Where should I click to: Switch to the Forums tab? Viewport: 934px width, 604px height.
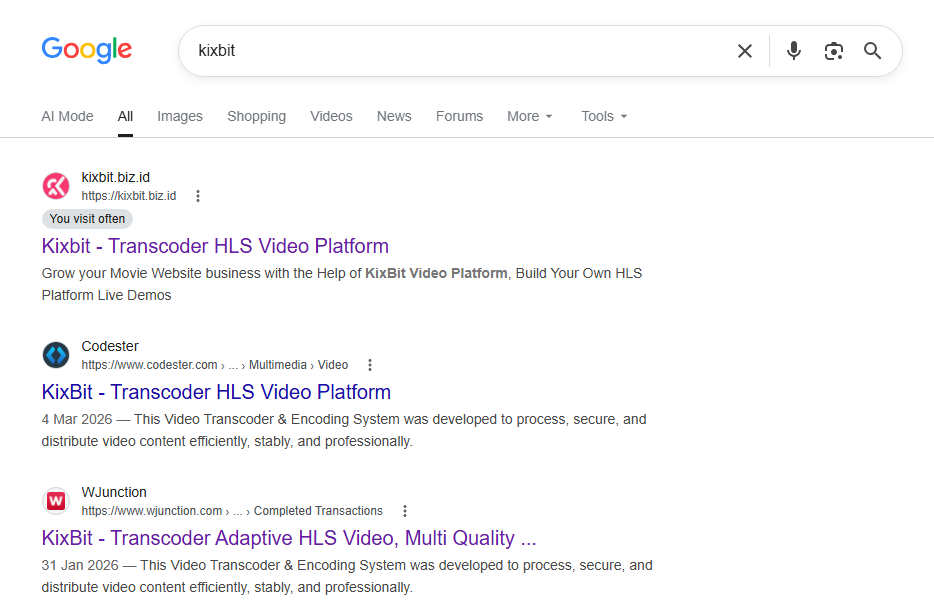(459, 116)
